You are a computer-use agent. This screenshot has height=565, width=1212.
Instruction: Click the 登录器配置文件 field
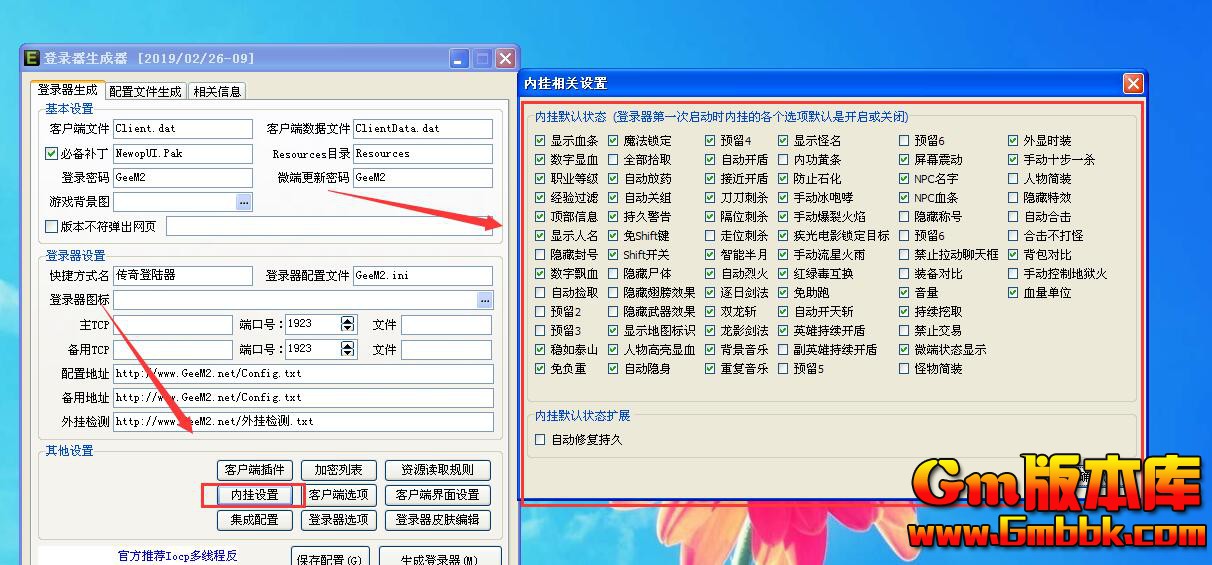[423, 275]
